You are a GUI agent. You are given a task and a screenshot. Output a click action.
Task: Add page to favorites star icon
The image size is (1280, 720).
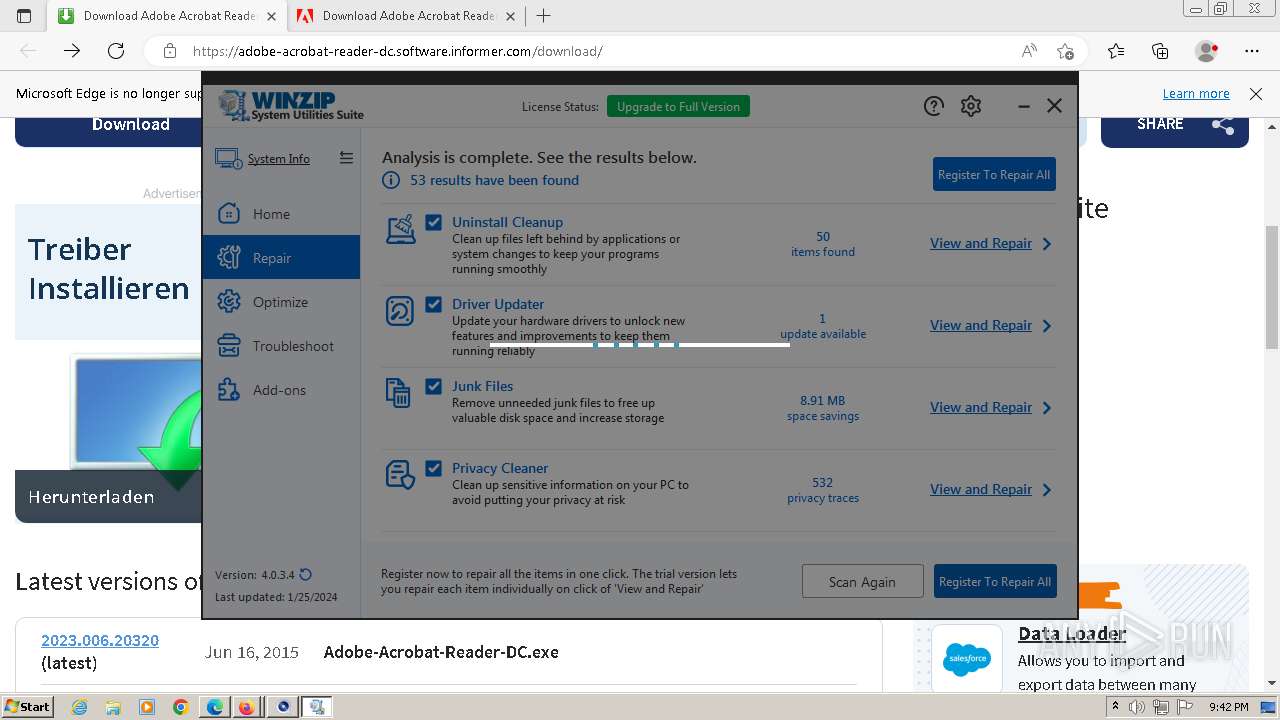[1065, 51]
